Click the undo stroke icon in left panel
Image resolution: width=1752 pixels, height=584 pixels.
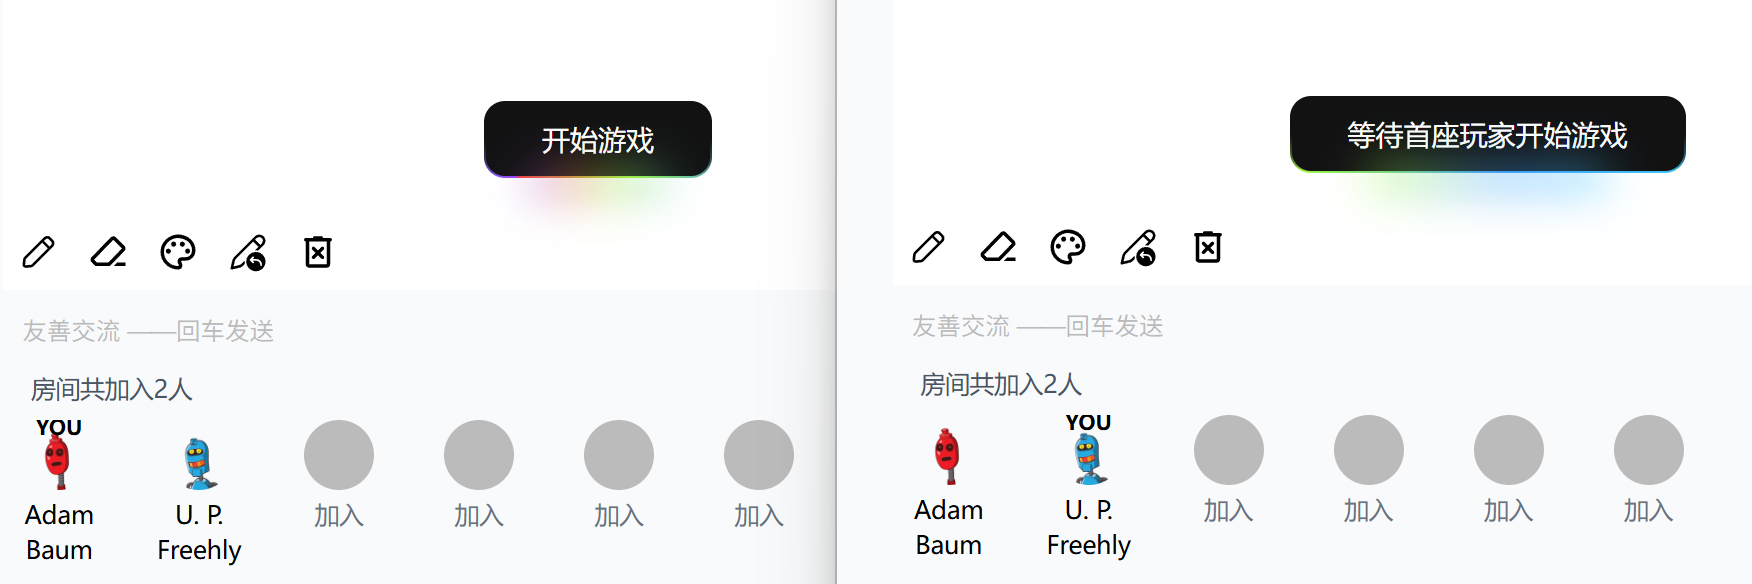[x=248, y=252]
